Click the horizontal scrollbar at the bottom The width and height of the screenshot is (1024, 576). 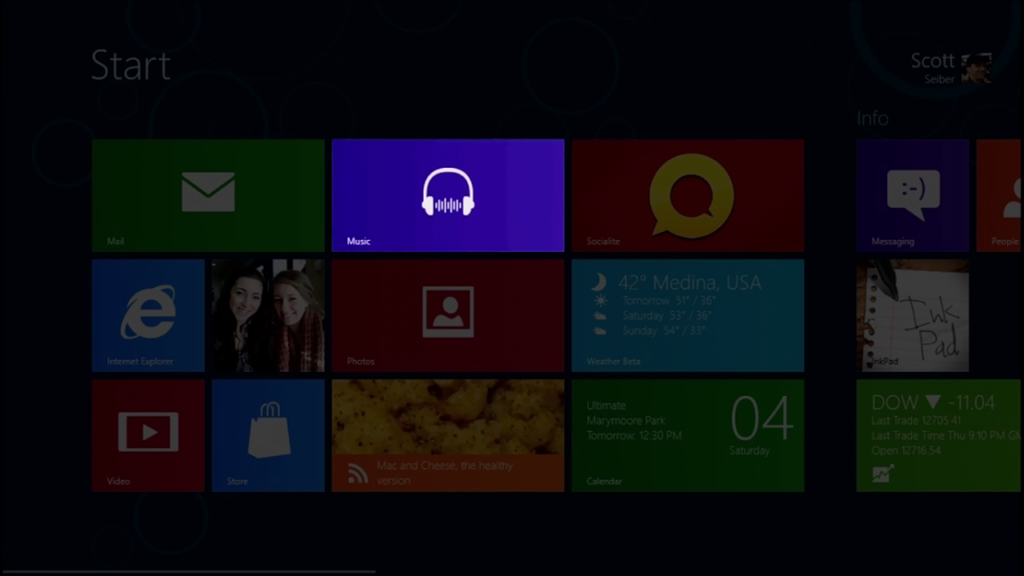coord(188,572)
